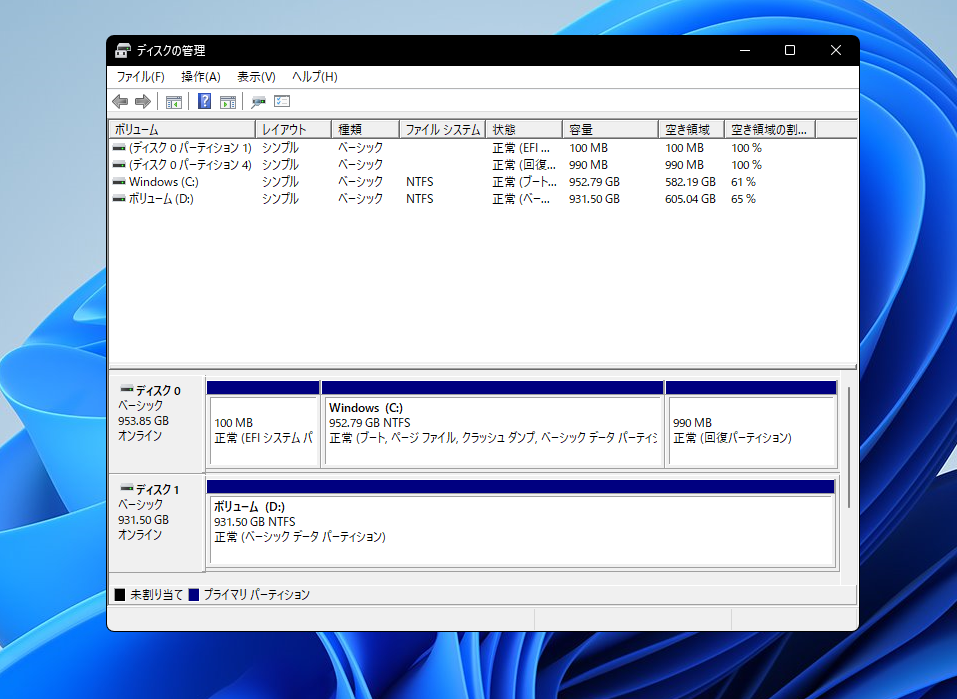This screenshot has height=699, width=957.
Task: Open the 操作(A) menu
Action: [x=201, y=77]
